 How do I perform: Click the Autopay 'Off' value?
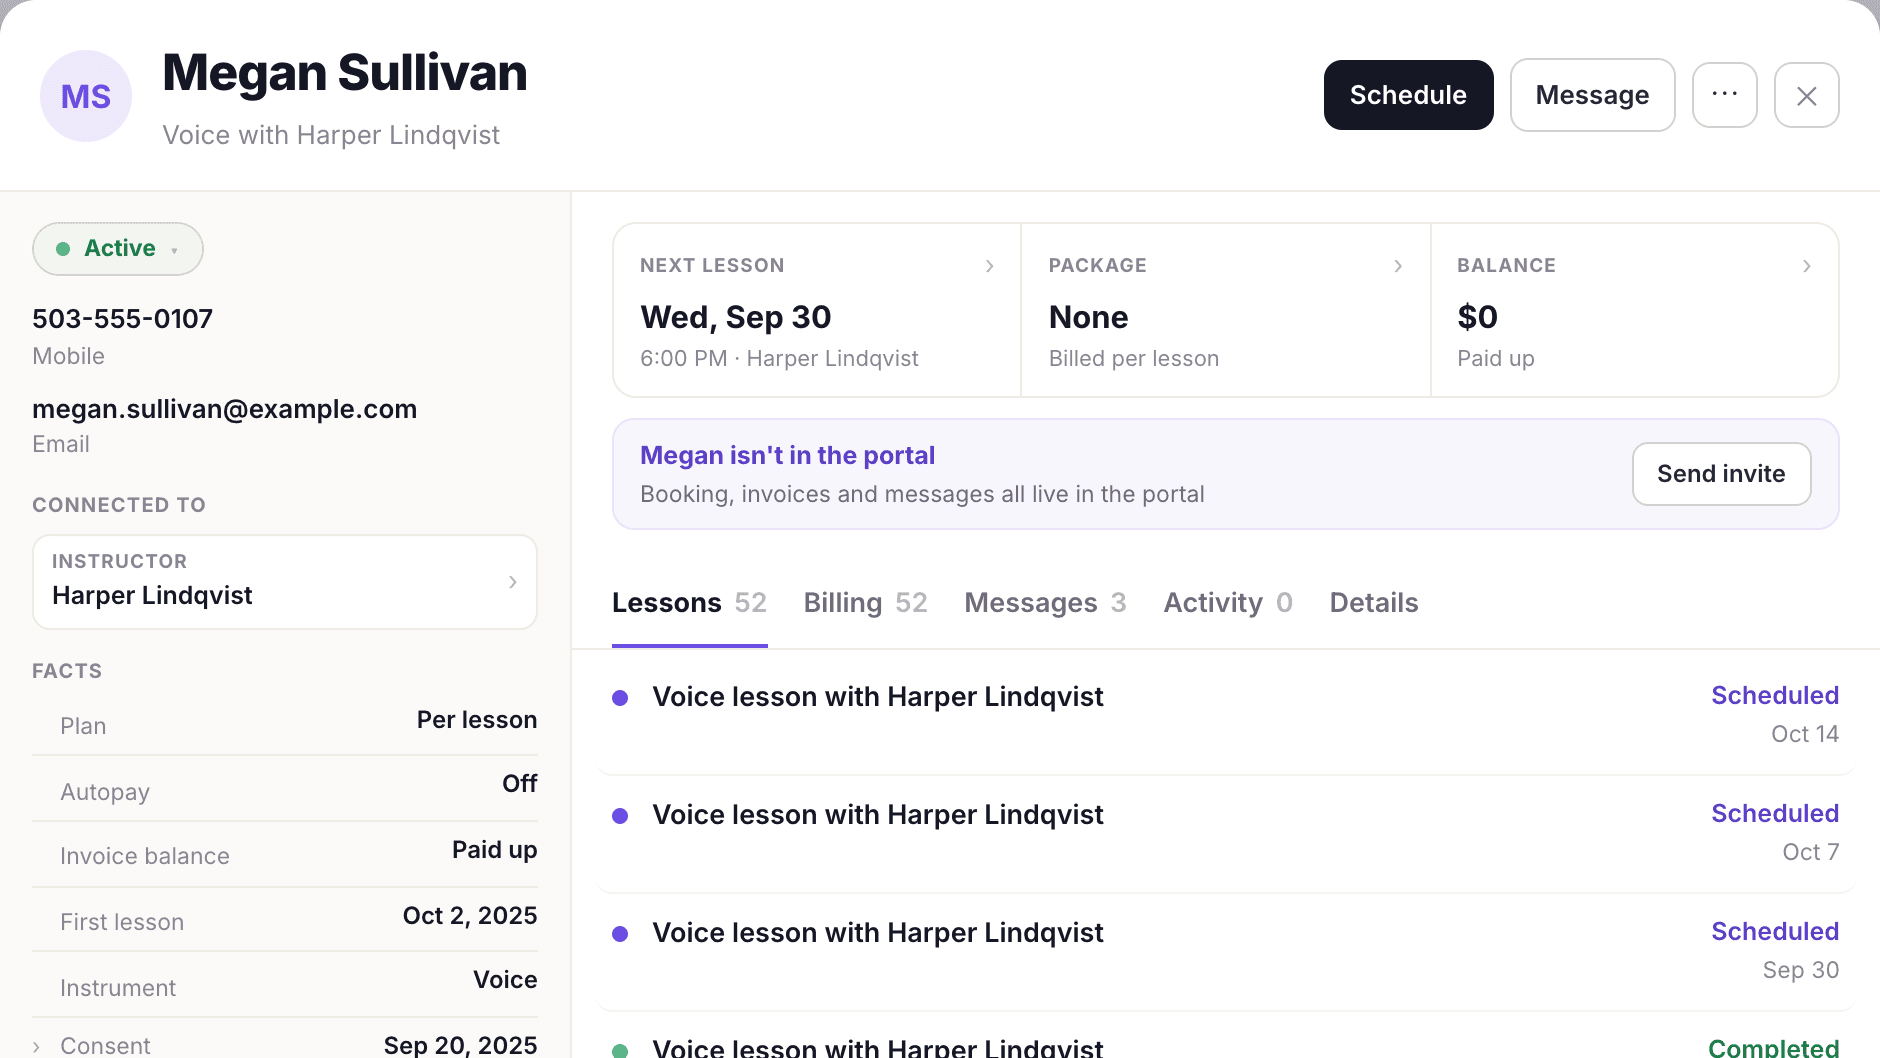coord(520,784)
